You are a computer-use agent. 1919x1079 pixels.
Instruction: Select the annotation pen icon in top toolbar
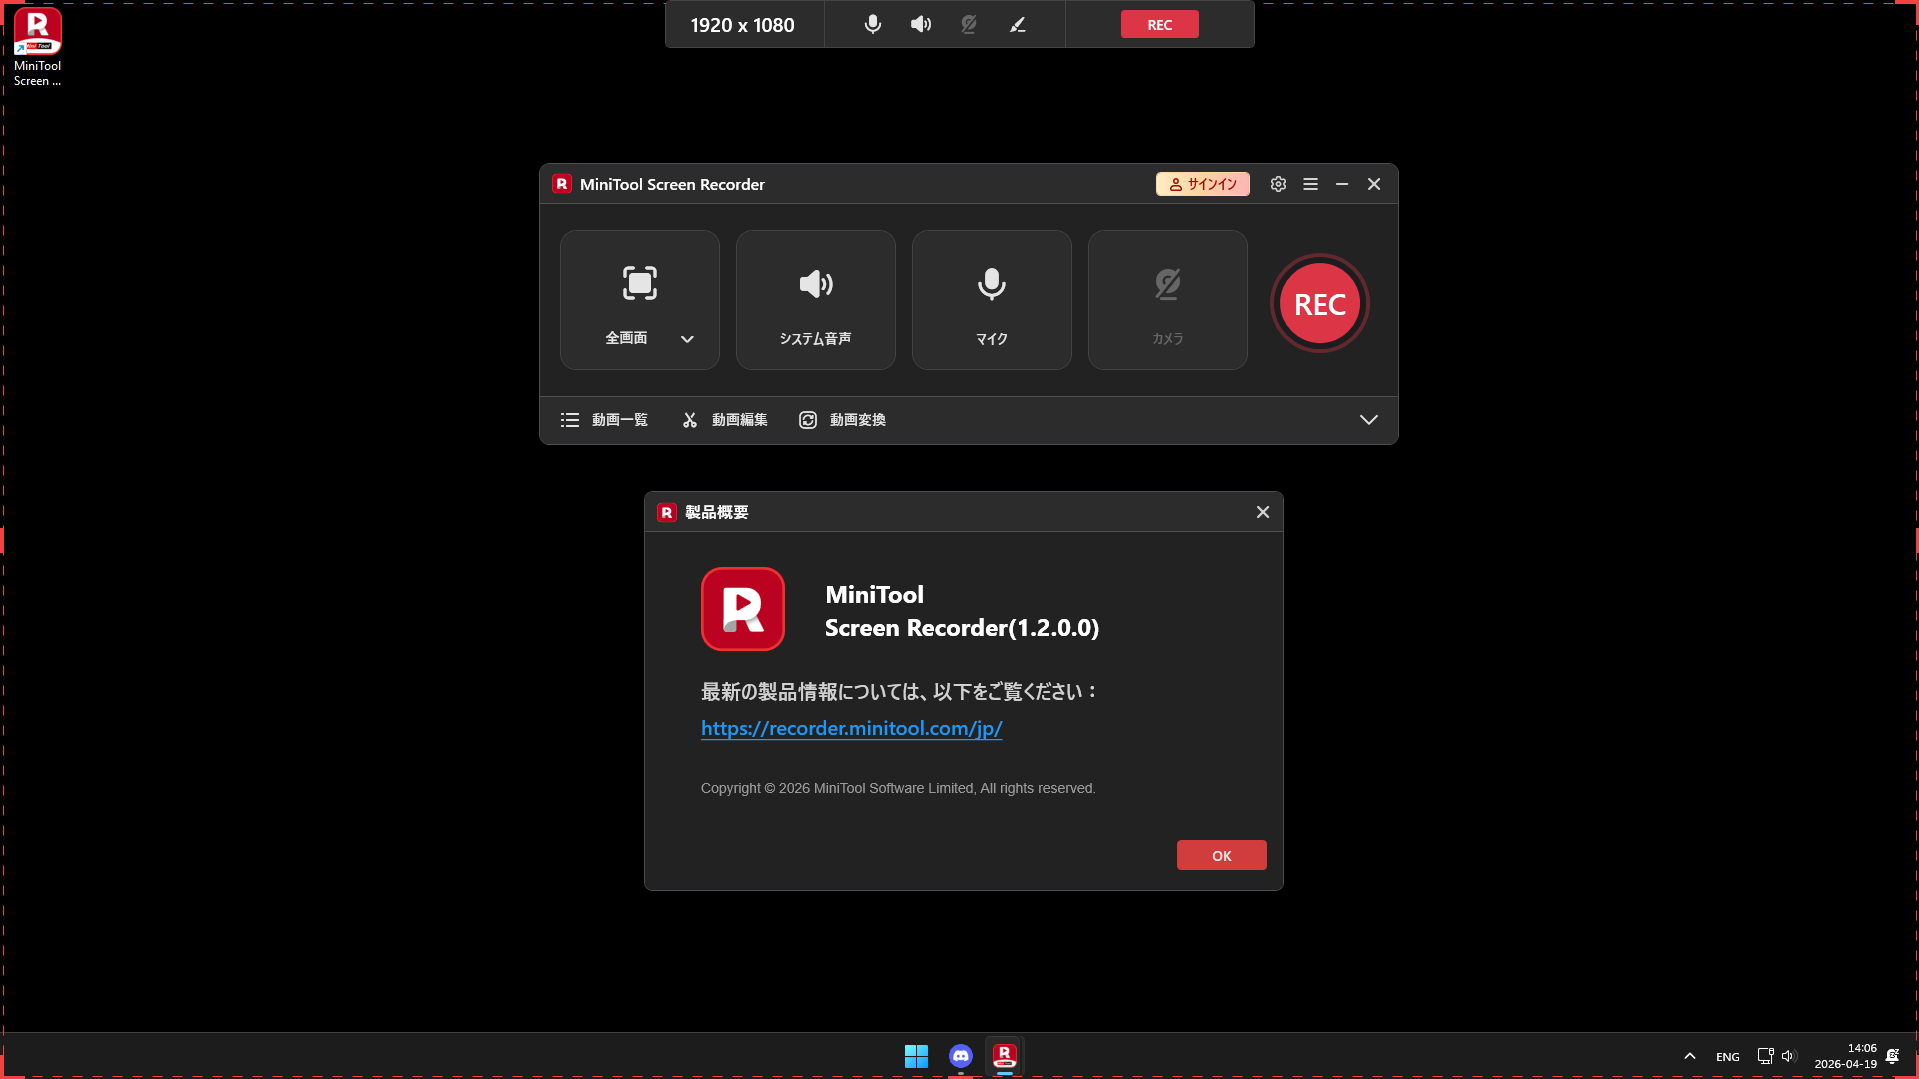pyautogui.click(x=1017, y=25)
